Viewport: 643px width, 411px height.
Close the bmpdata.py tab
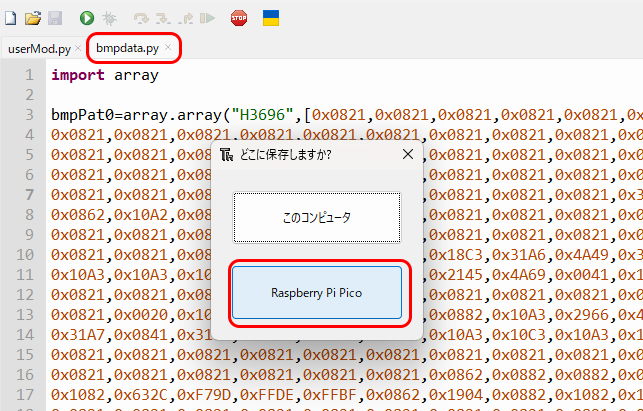pyautogui.click(x=168, y=47)
